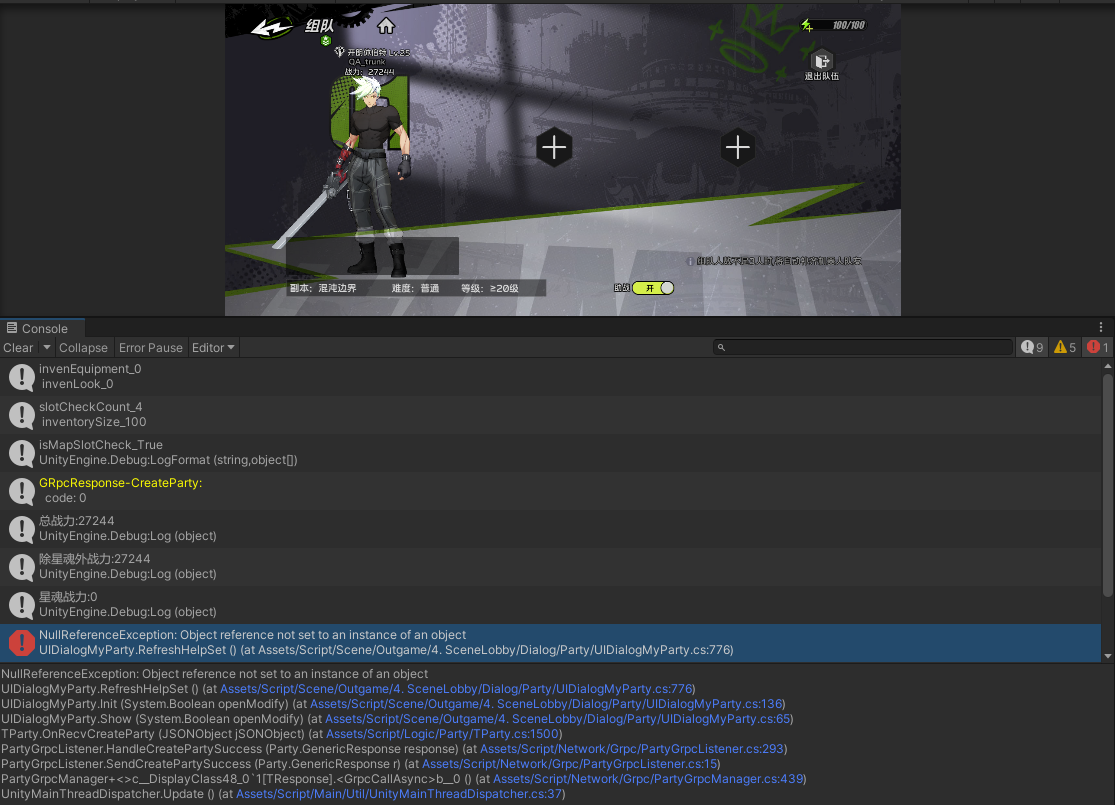The width and height of the screenshot is (1115, 805).
Task: Toggle info log messages filter (9)
Action: click(1031, 348)
